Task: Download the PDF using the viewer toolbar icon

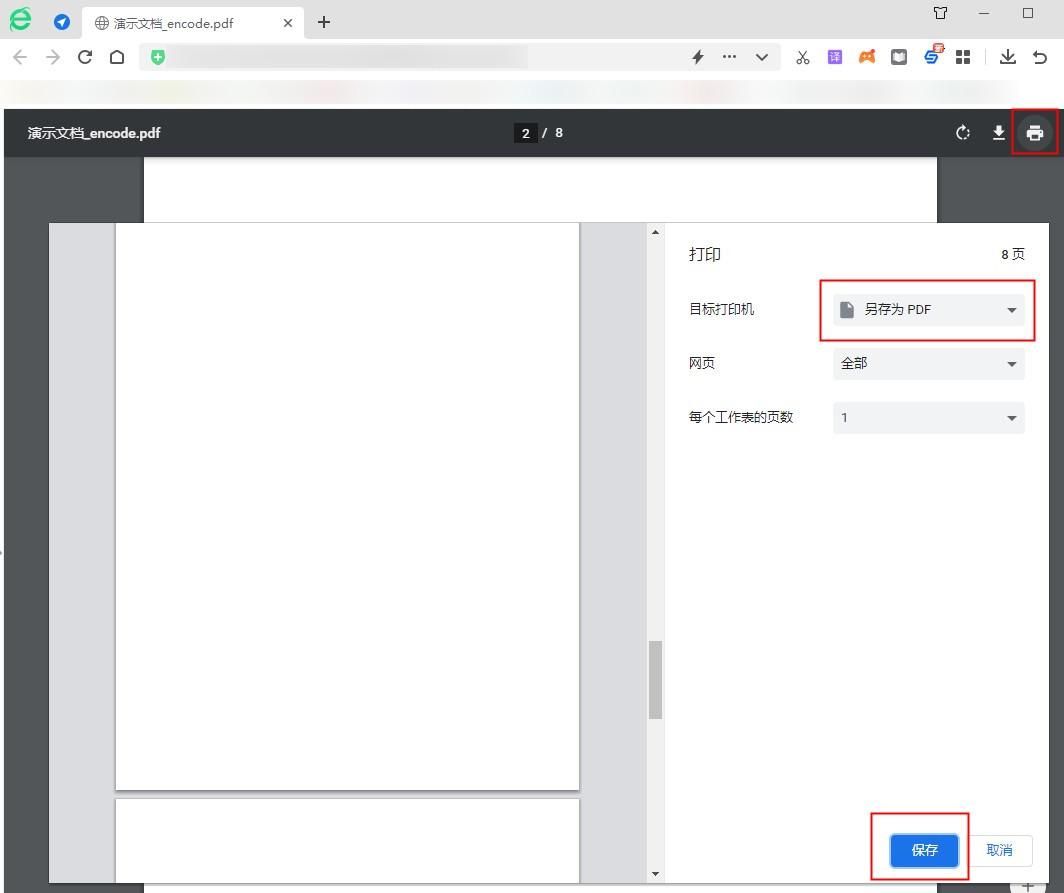Action: 998,132
